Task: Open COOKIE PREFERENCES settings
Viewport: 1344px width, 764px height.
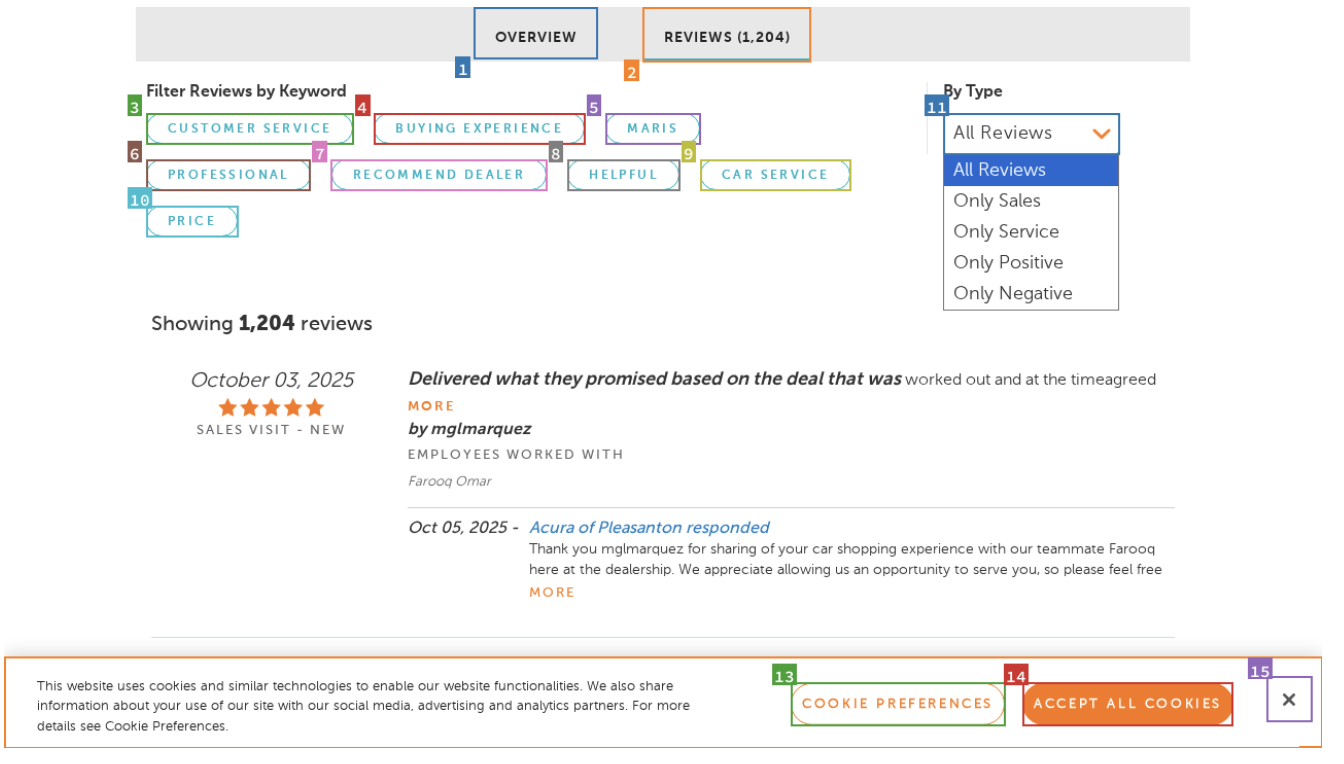Action: (x=897, y=703)
